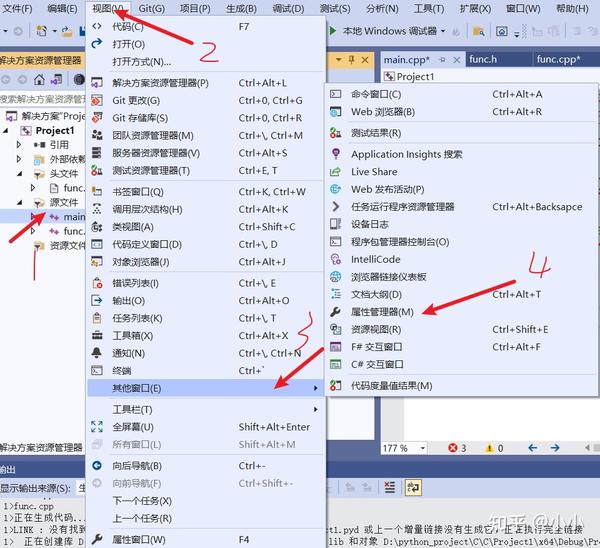The image size is (600, 548).
Task: Choose Document Outline (文档大纲) entry
Action: [461, 294]
